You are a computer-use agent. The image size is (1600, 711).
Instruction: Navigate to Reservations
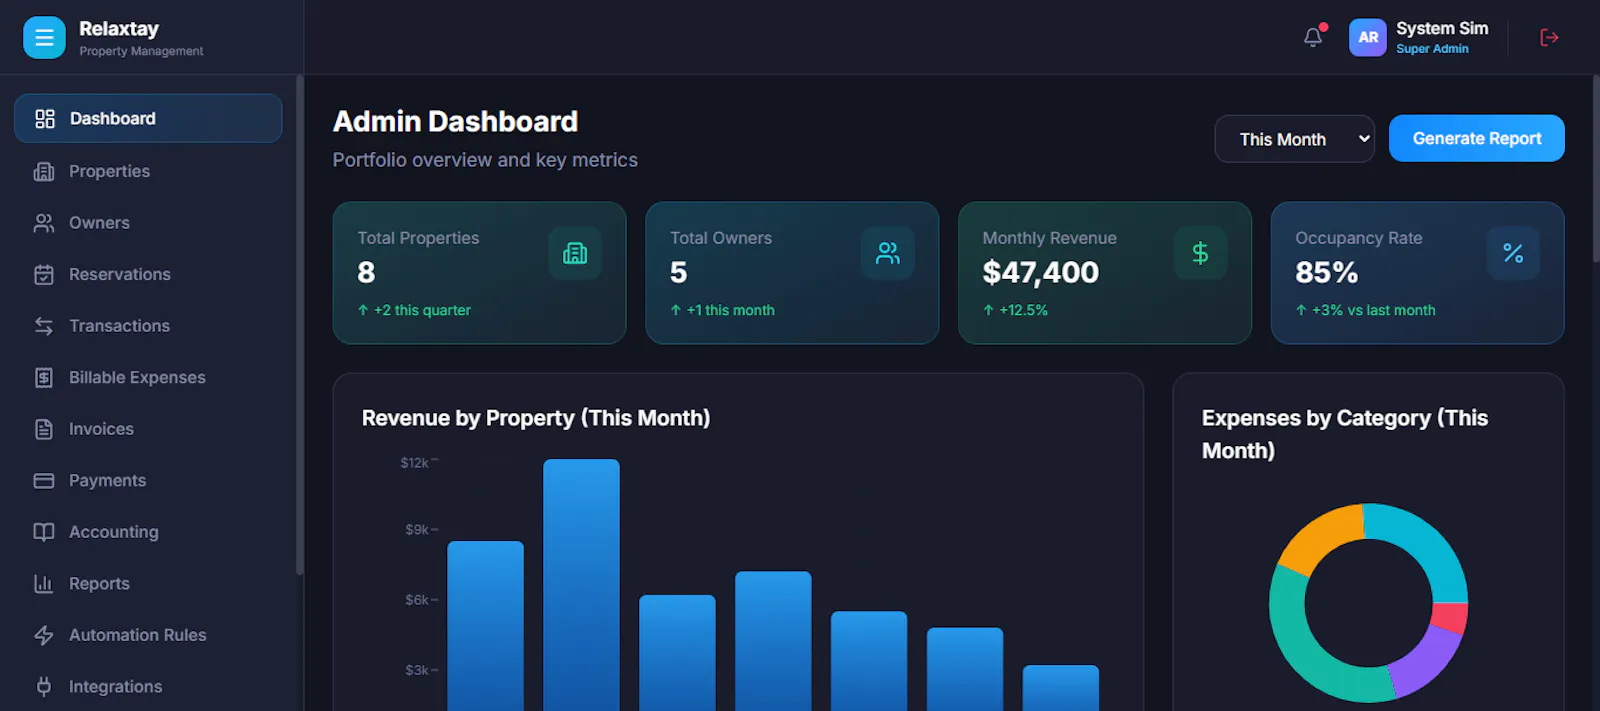tap(148, 275)
